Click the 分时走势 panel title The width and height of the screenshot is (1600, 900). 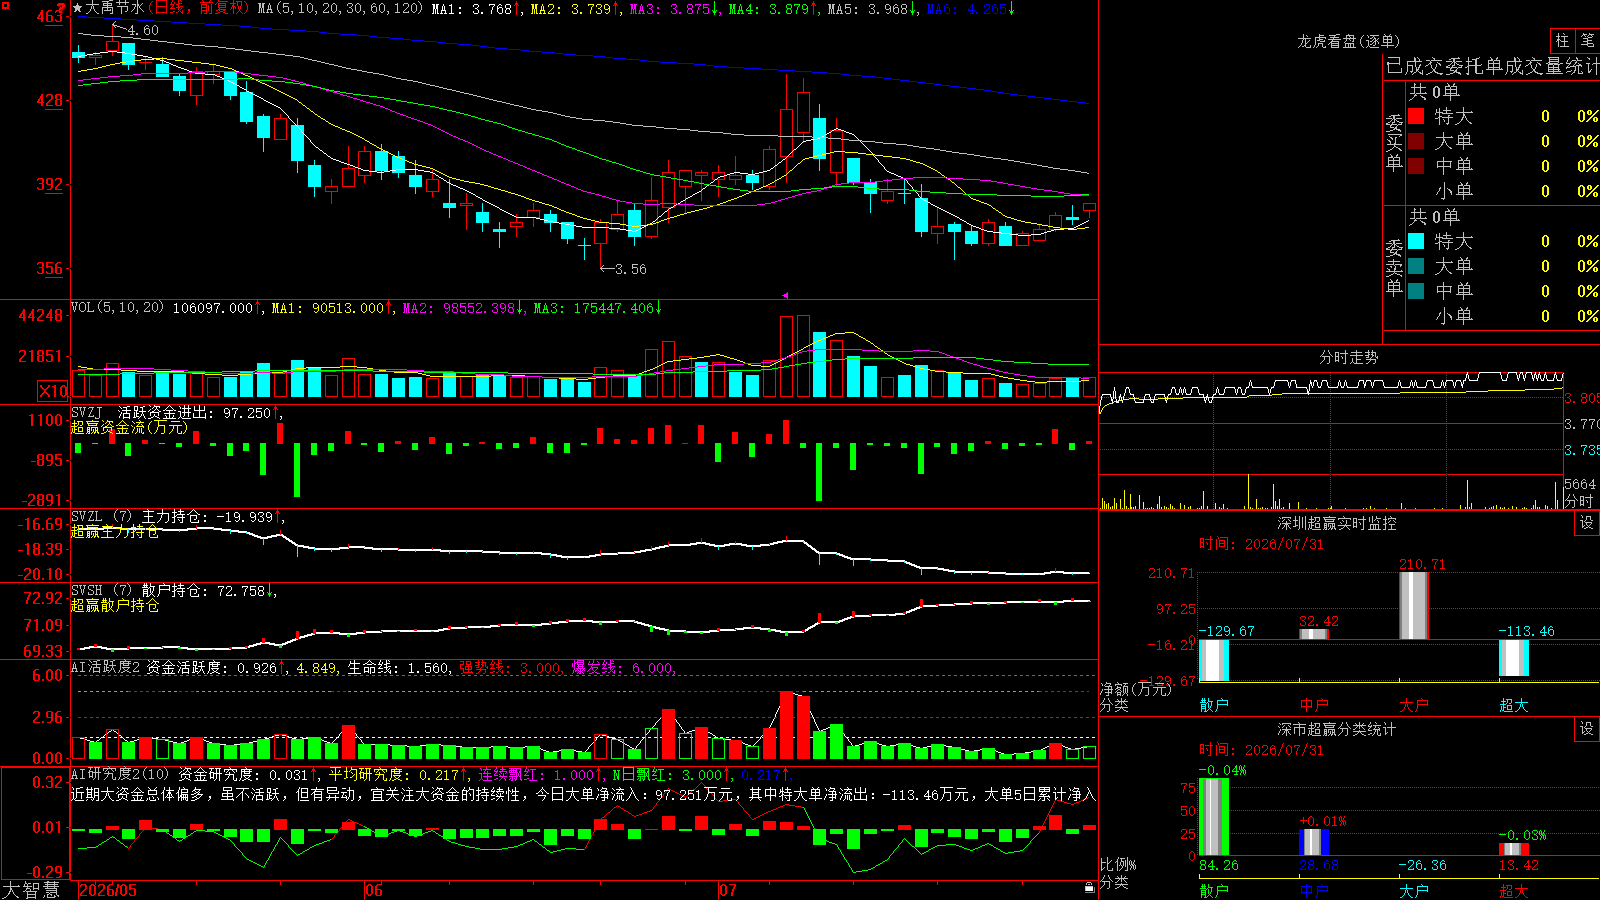point(1348,357)
